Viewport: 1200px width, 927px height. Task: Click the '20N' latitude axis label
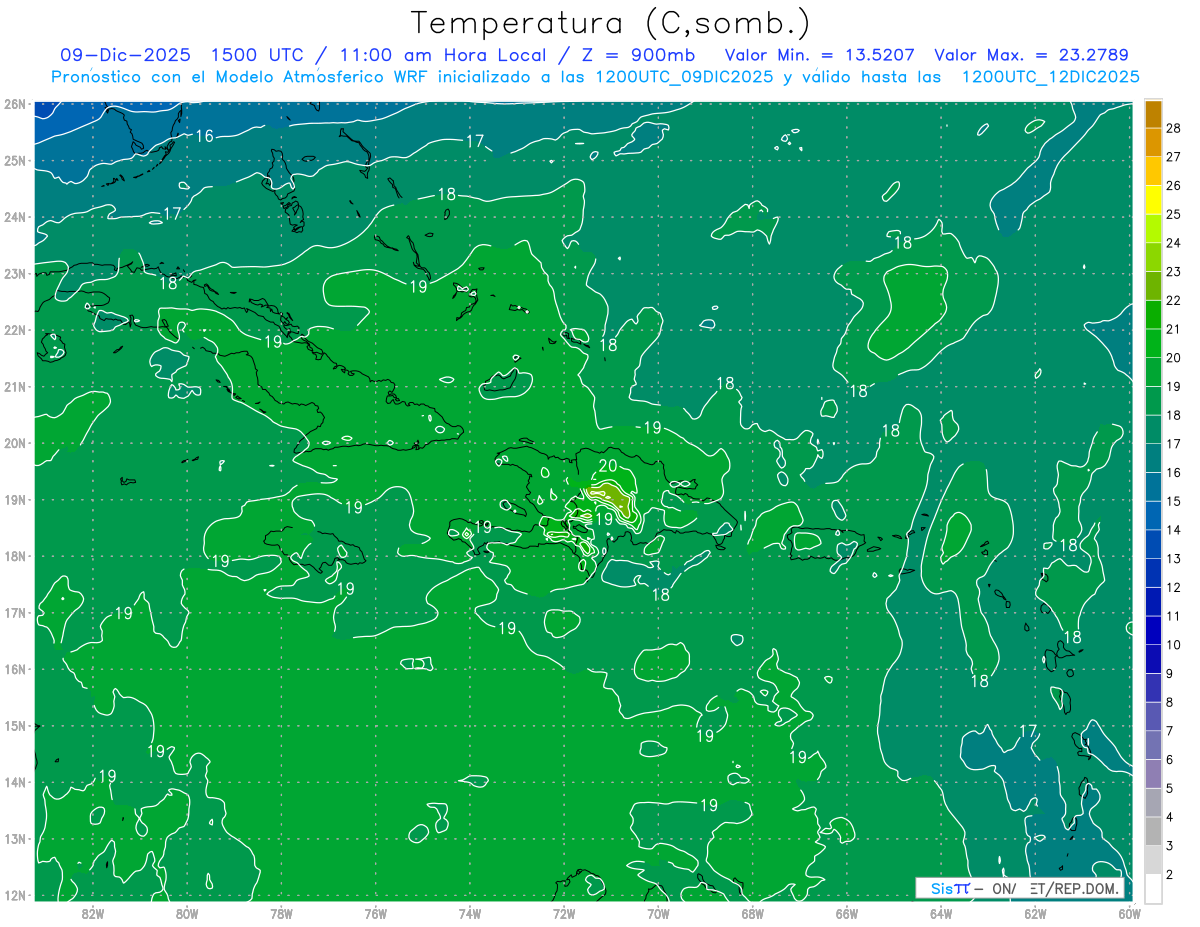tap(14, 443)
